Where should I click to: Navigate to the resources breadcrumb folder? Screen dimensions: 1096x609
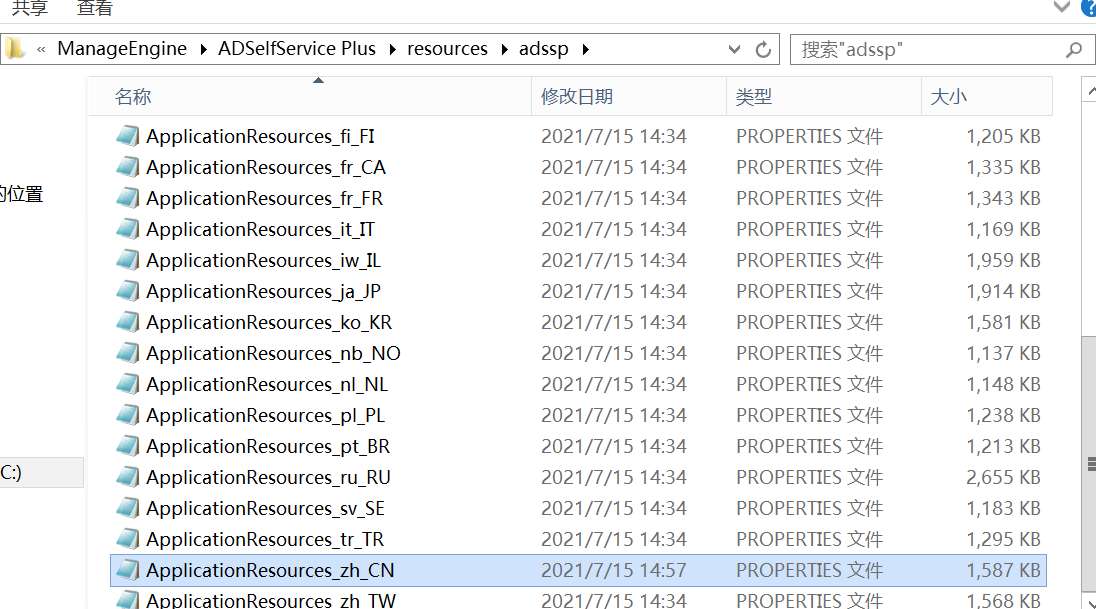[447, 49]
